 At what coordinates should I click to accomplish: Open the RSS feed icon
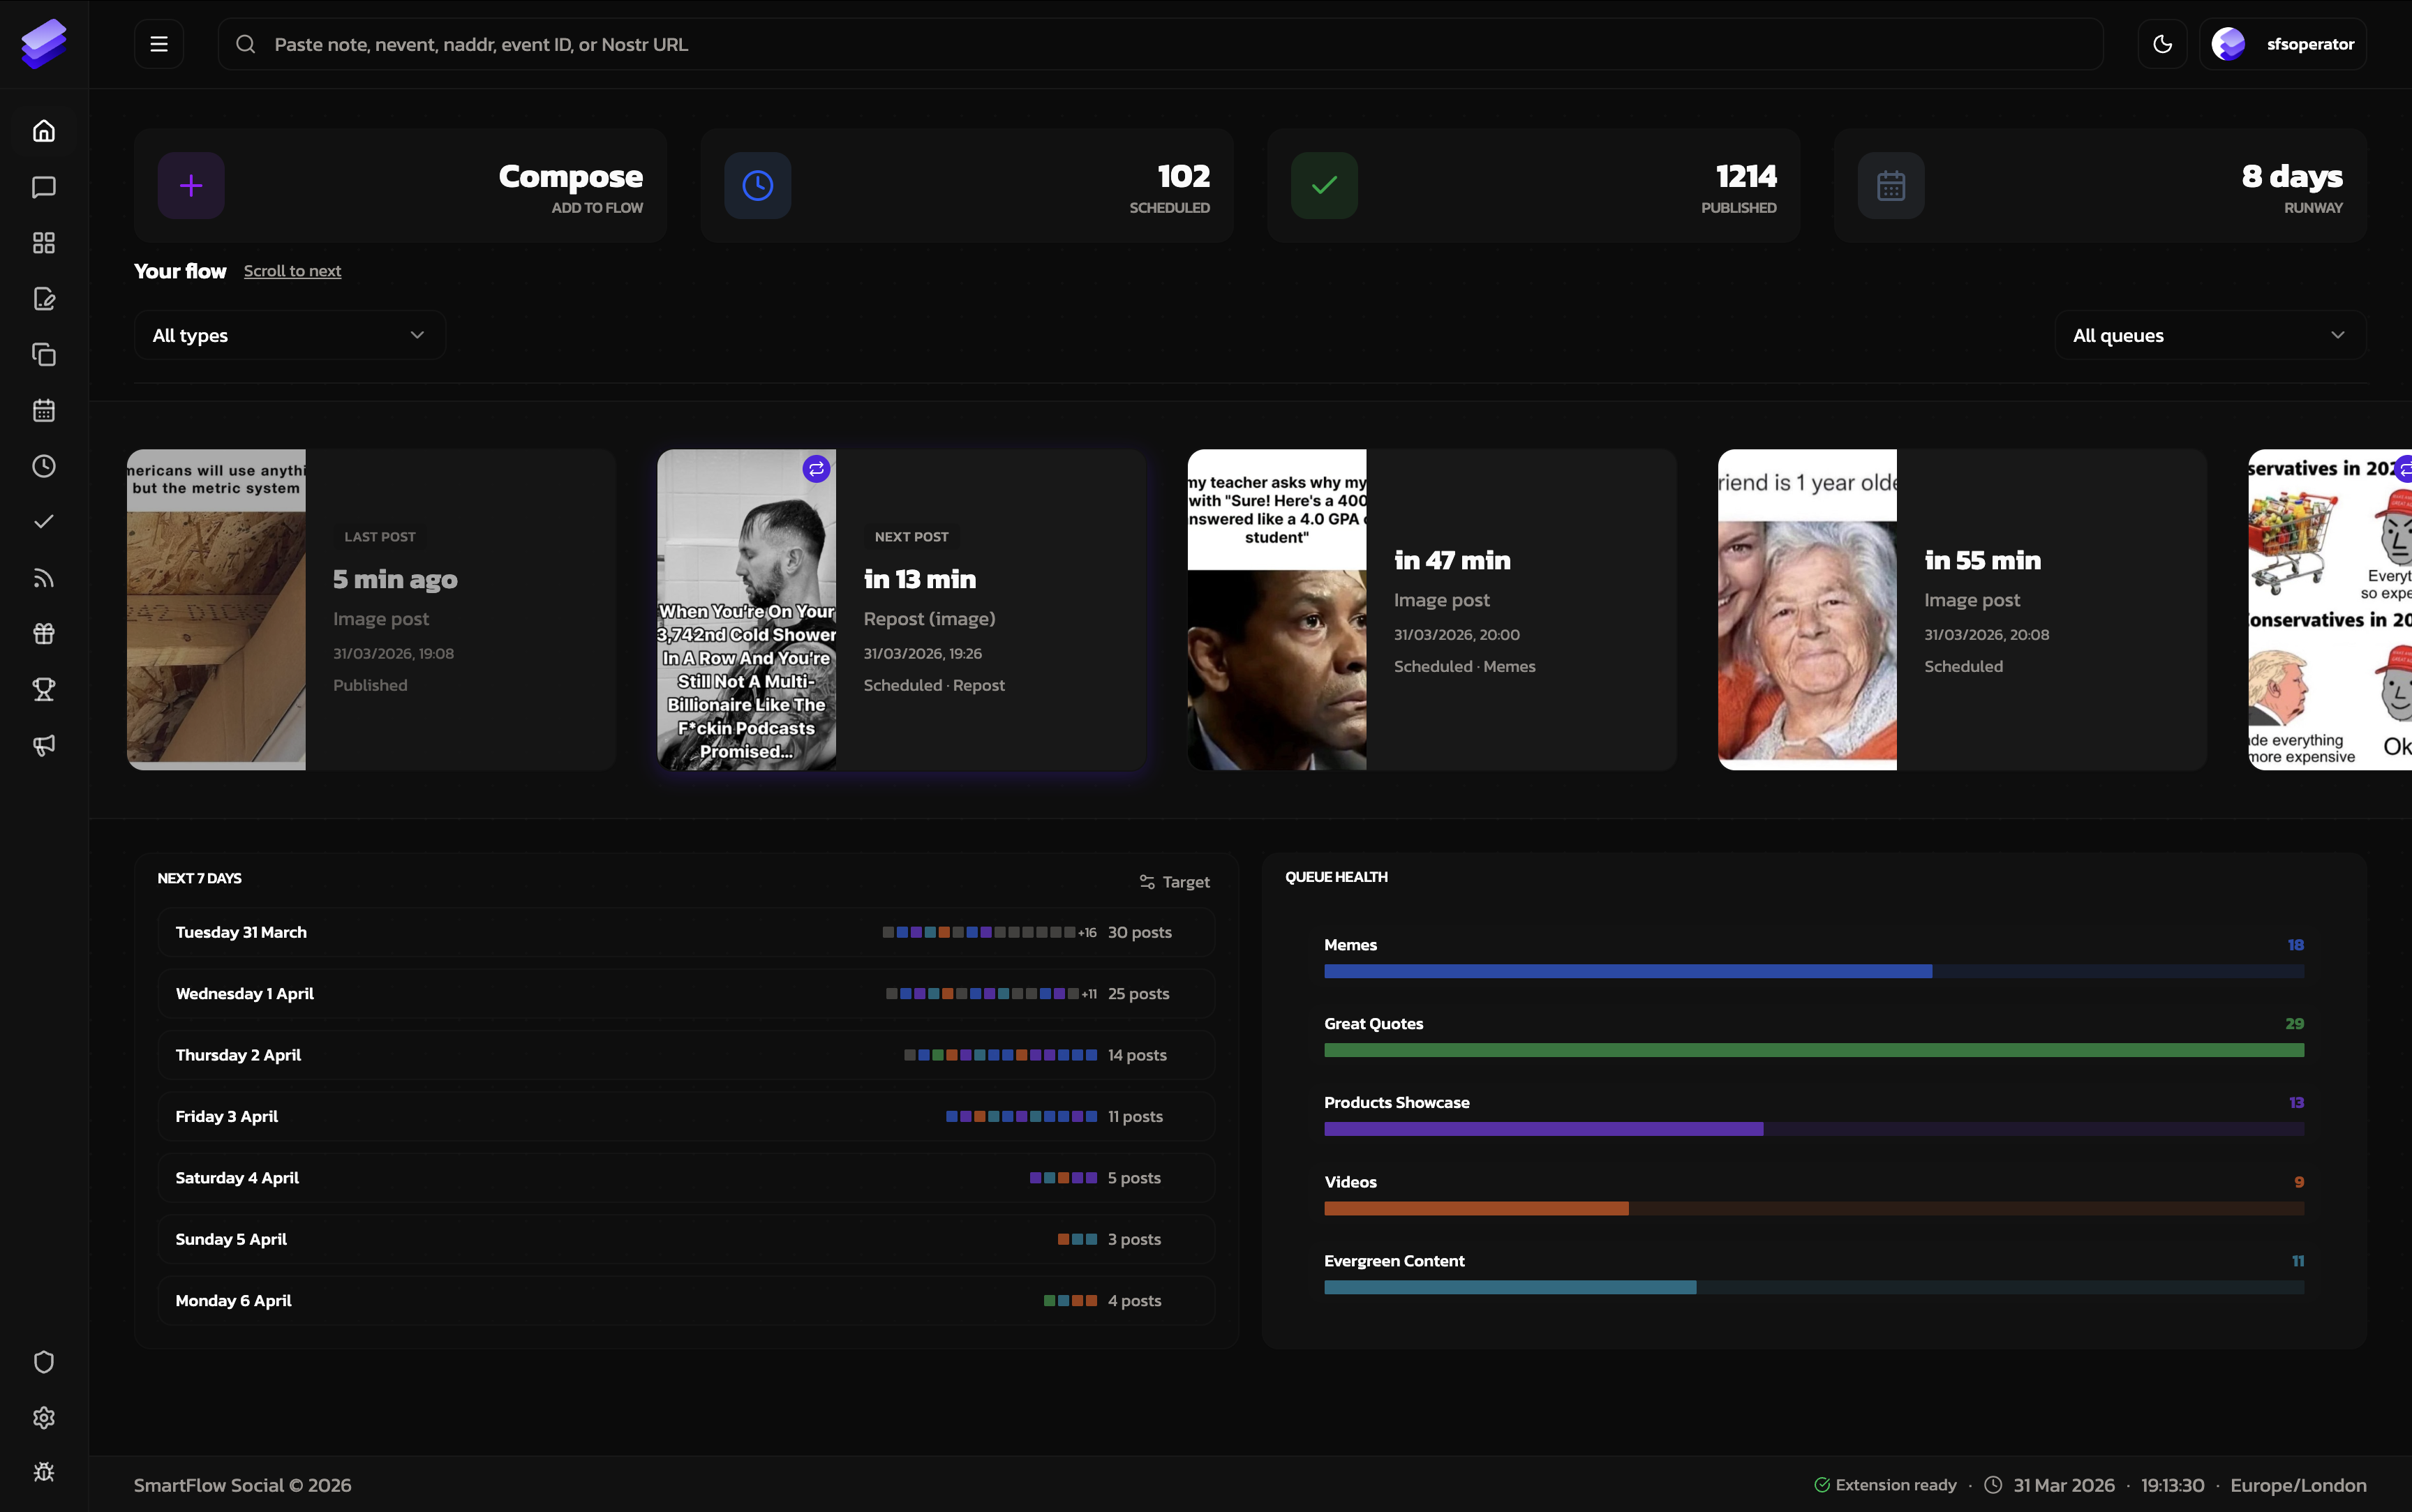pos(43,577)
